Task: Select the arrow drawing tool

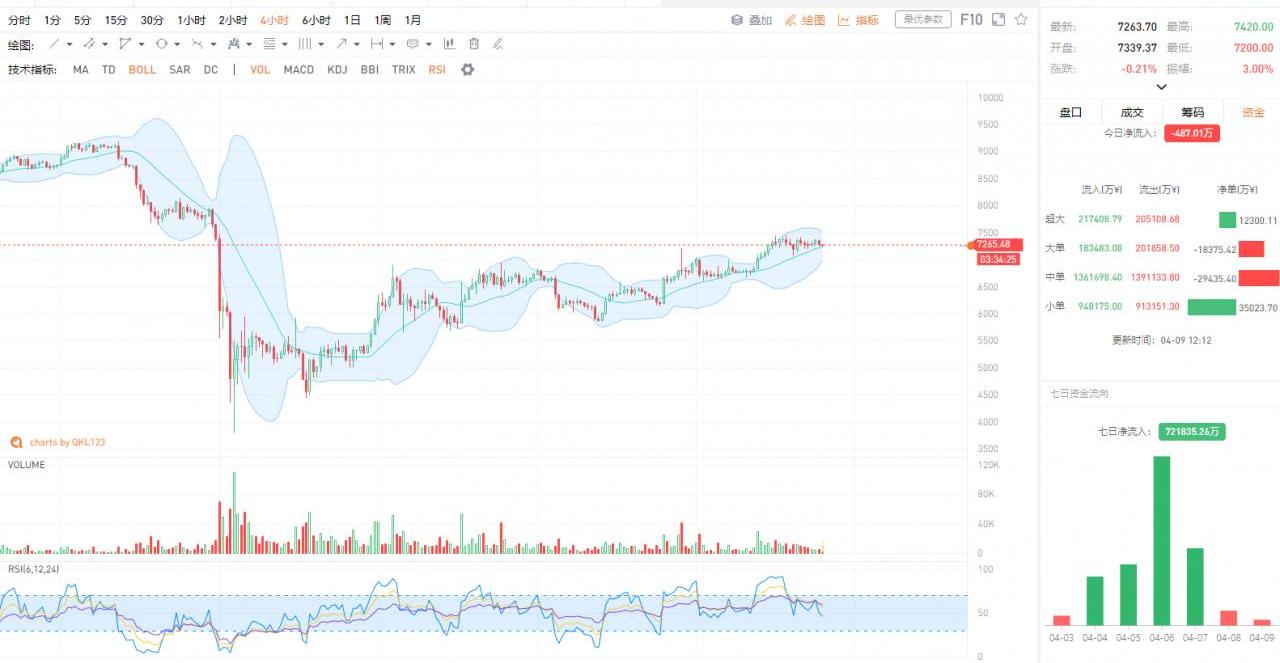Action: (342, 44)
